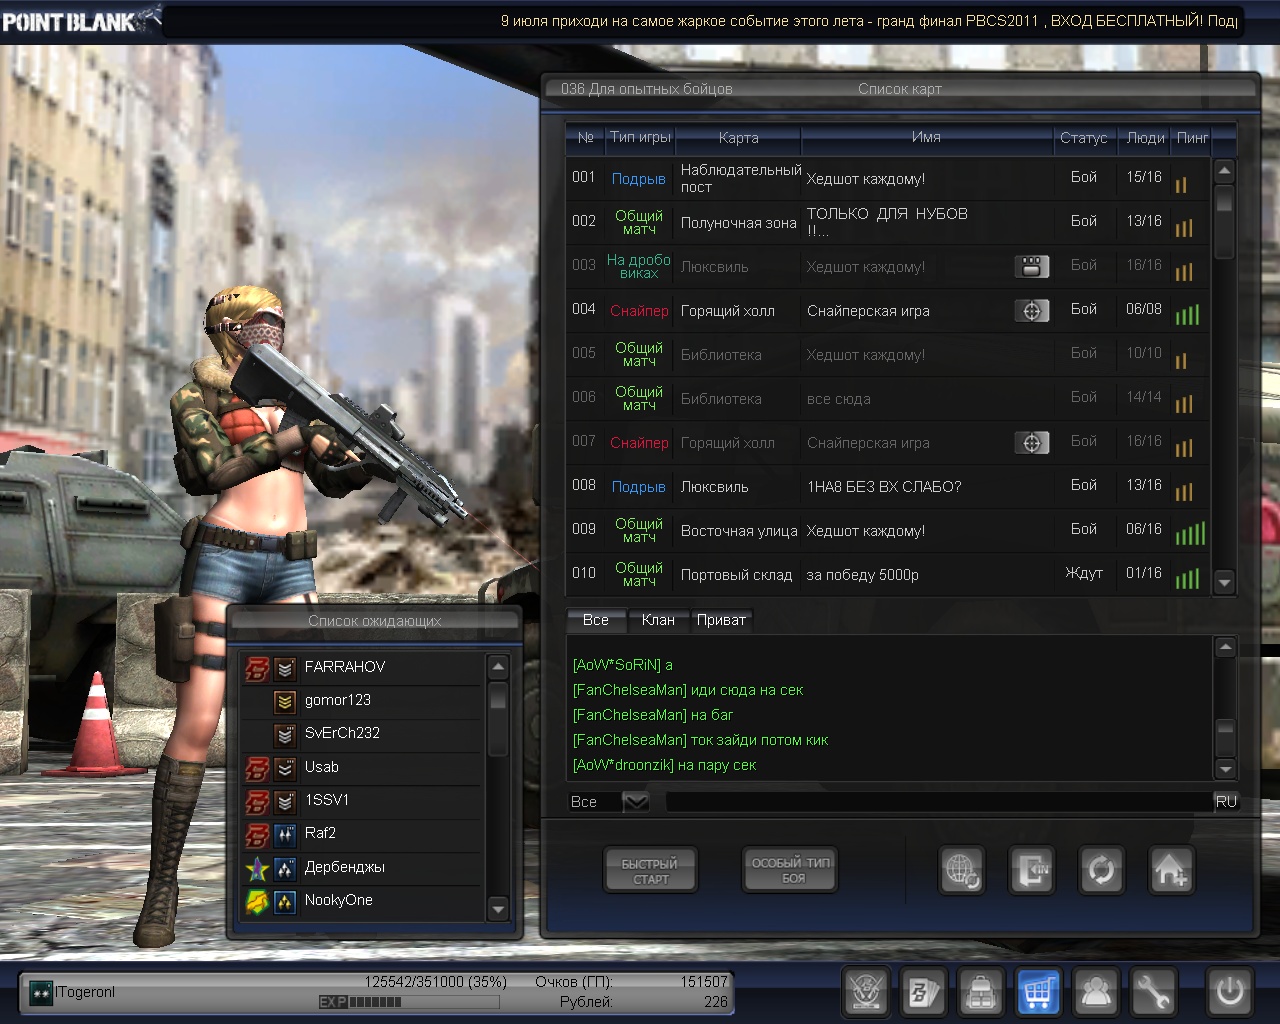The height and width of the screenshot is (1024, 1280).
Task: Click the change server globe icon
Action: coord(962,870)
